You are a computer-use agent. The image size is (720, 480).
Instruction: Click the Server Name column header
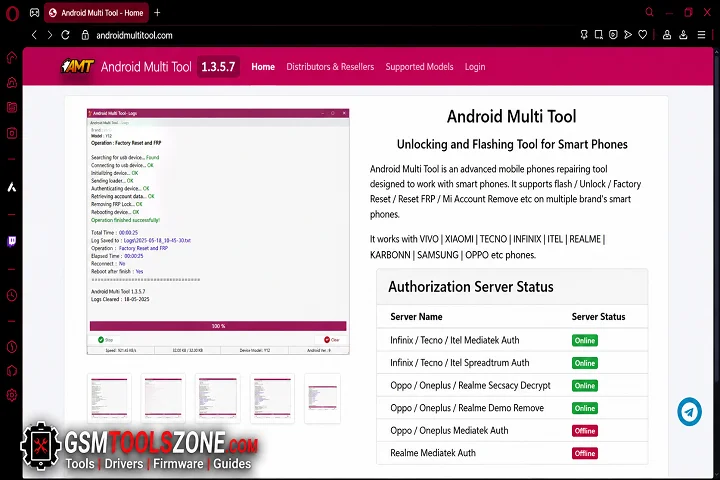(416, 316)
